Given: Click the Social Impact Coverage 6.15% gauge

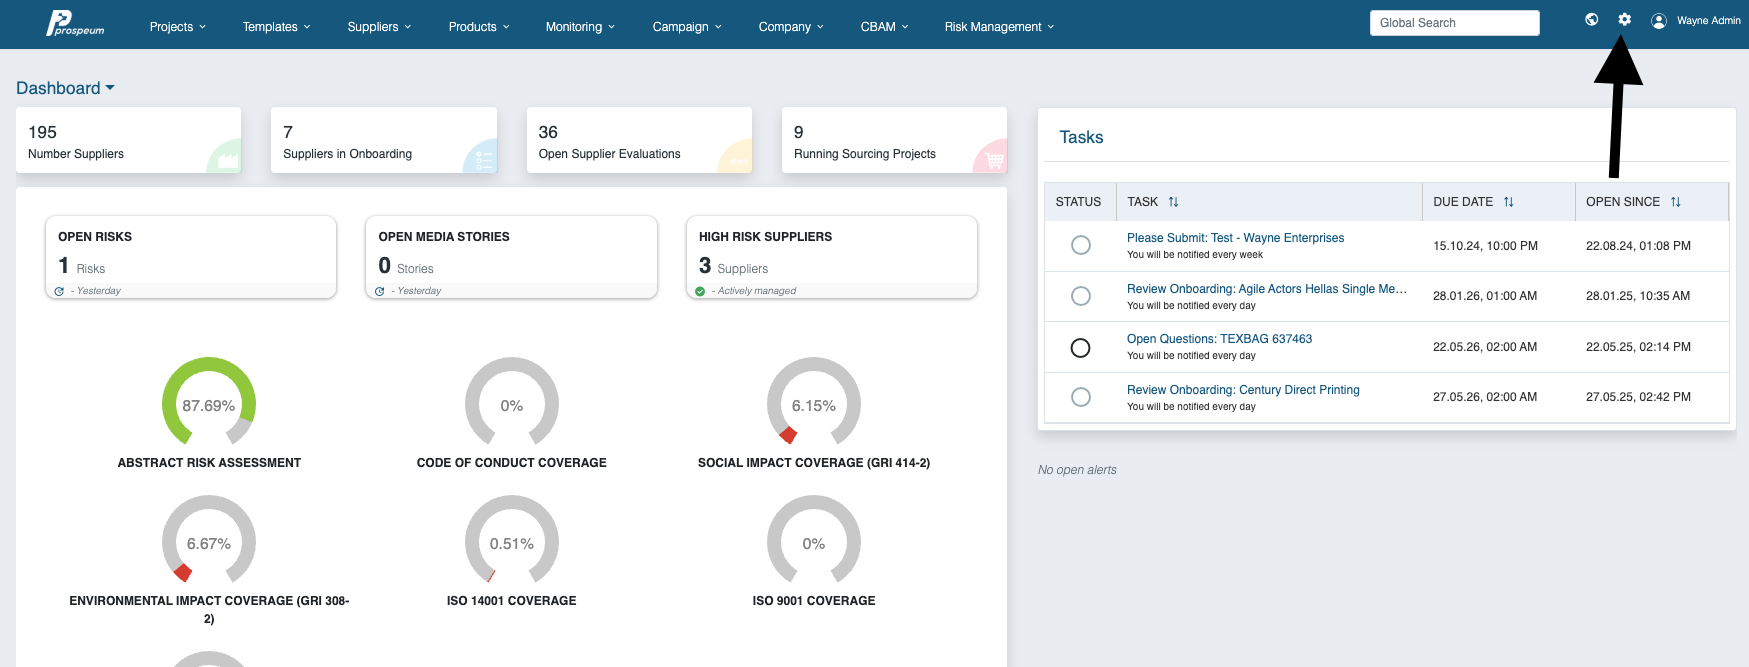Looking at the screenshot, I should point(814,402).
